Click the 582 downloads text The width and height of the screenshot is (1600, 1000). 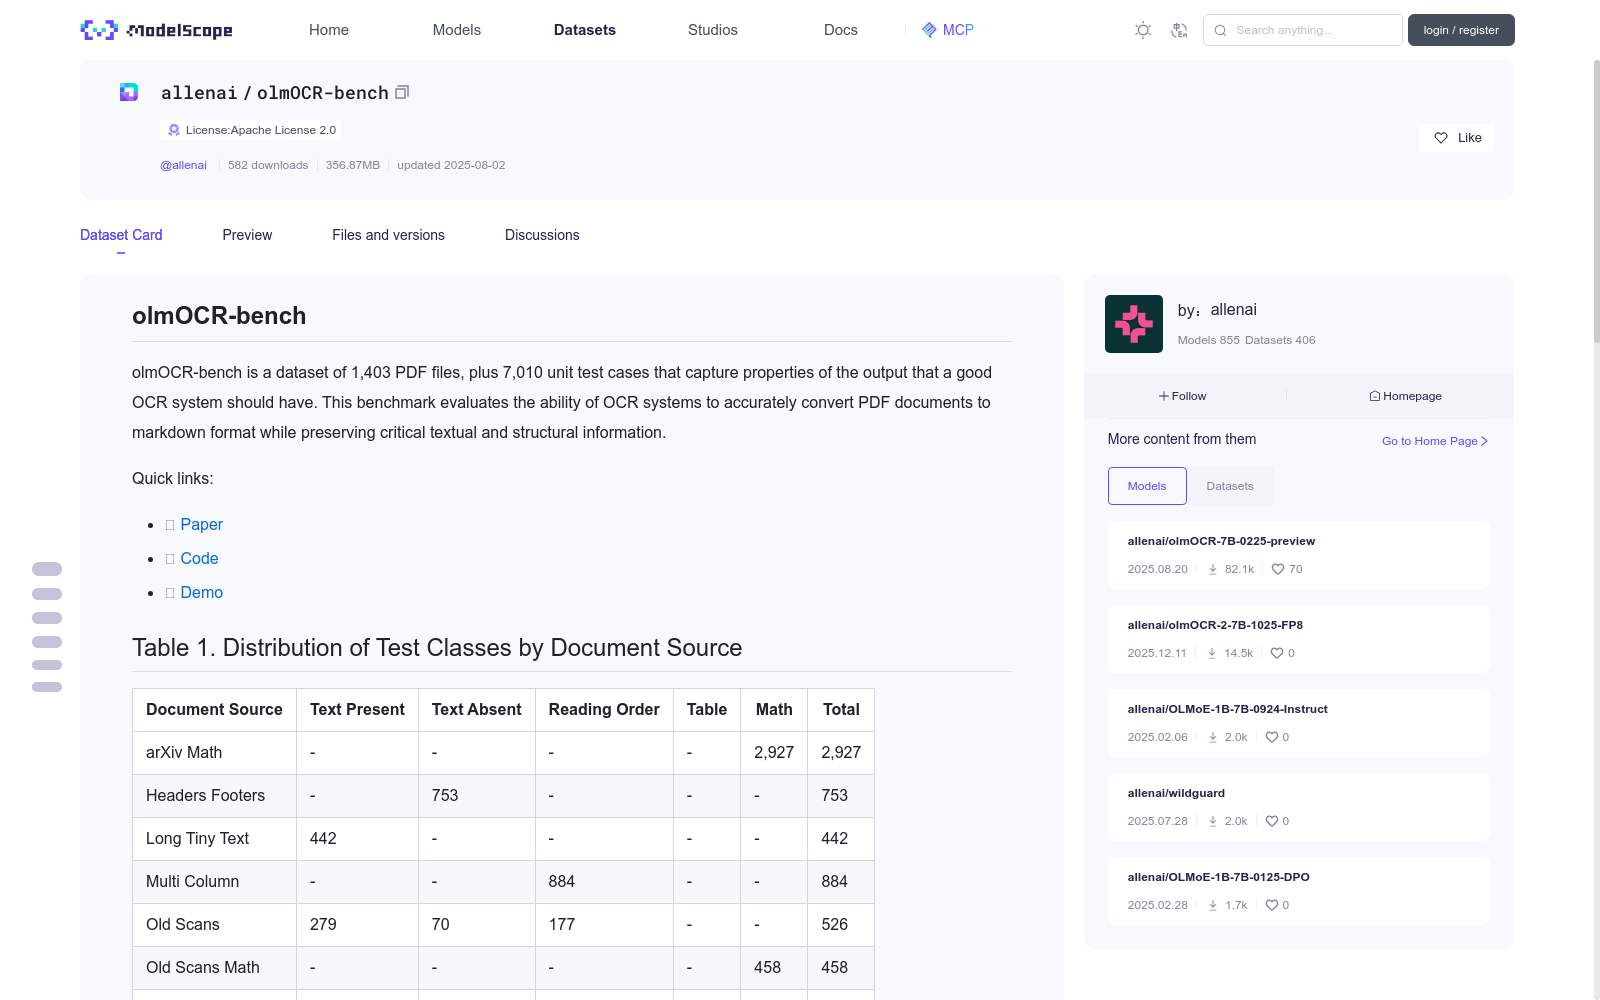pyautogui.click(x=268, y=165)
